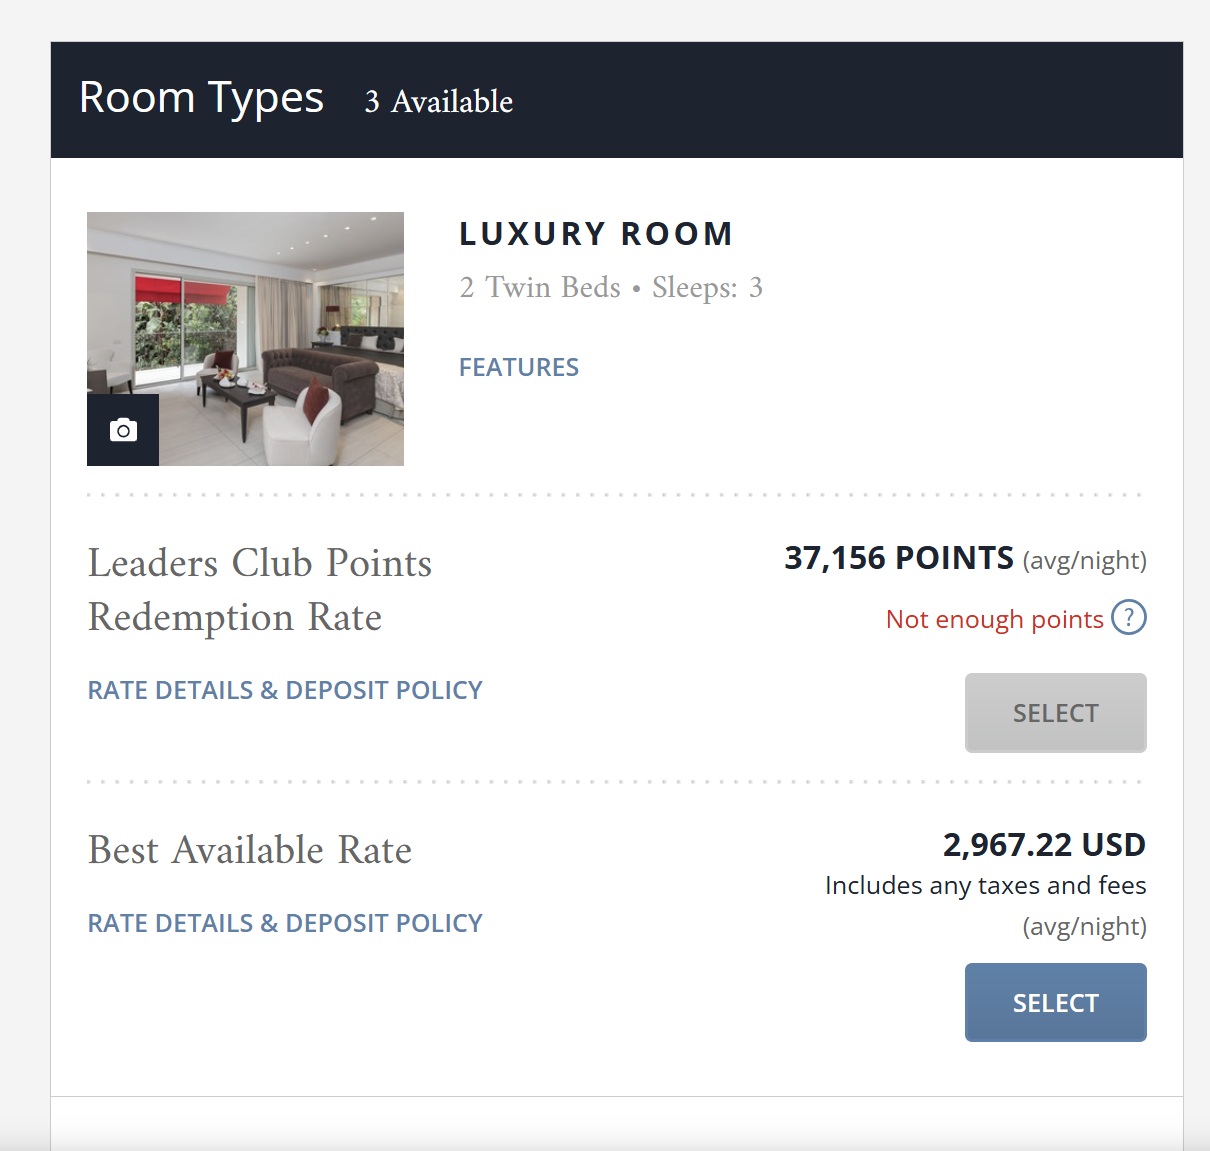Image resolution: width=1210 pixels, height=1151 pixels.
Task: View deposit policy under Best Available Rate
Action: (285, 923)
